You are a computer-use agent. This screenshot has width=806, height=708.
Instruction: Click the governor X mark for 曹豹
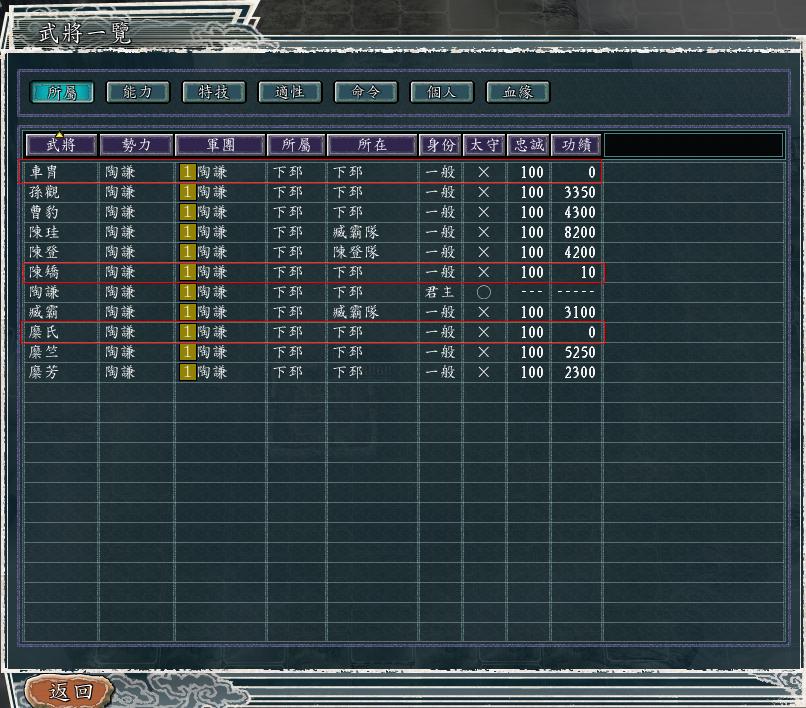pos(484,212)
